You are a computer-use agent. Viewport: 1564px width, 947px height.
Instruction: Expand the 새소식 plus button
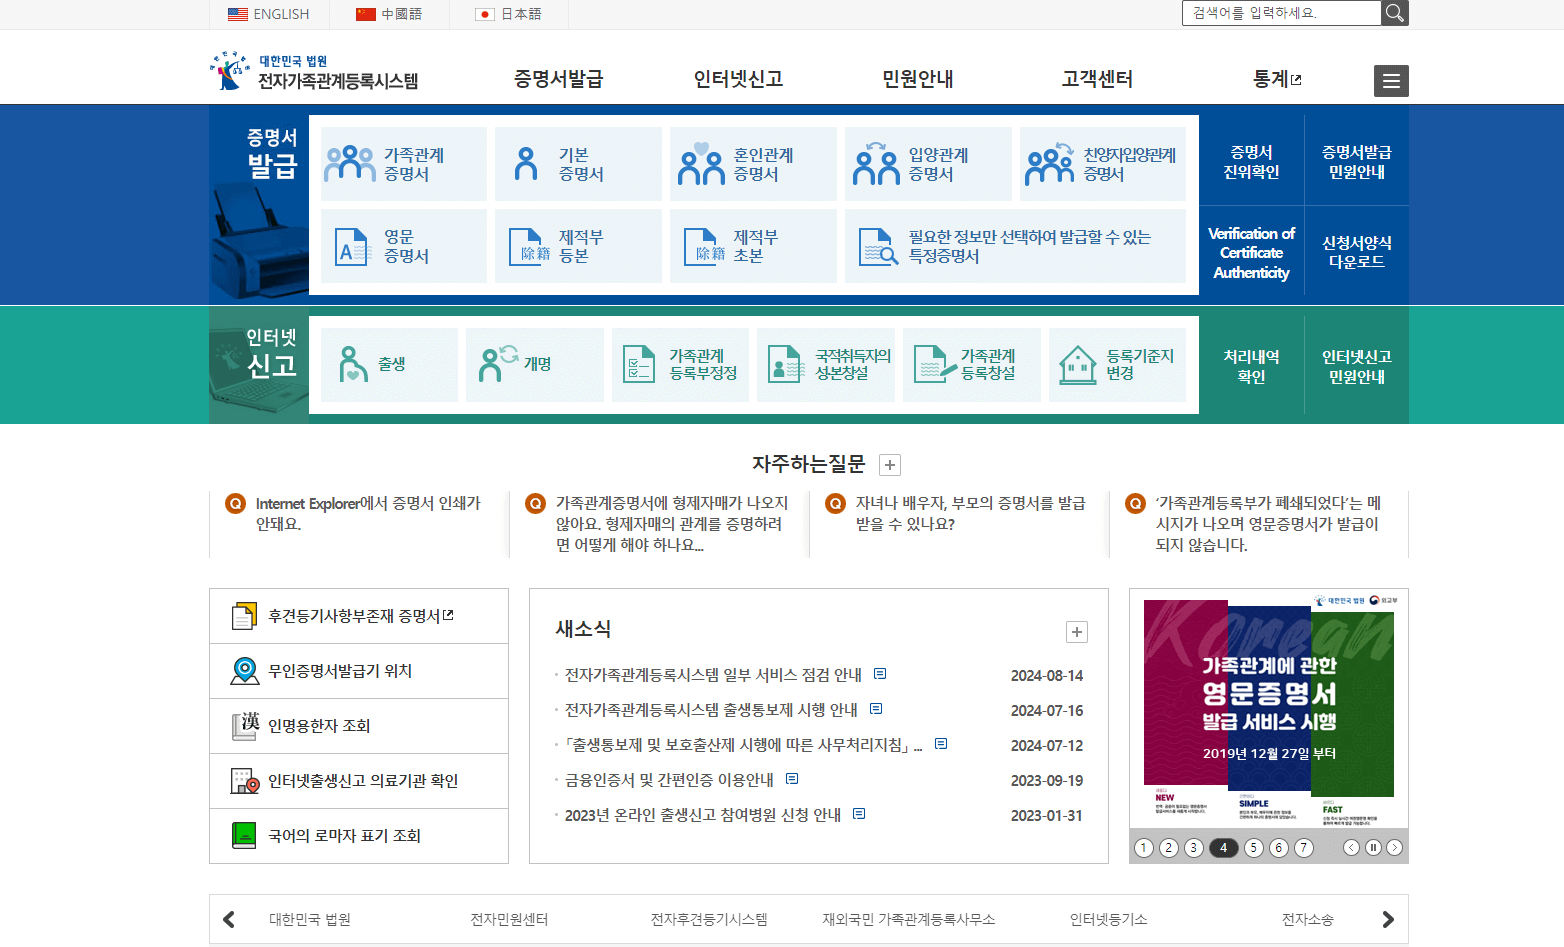pos(1076,632)
